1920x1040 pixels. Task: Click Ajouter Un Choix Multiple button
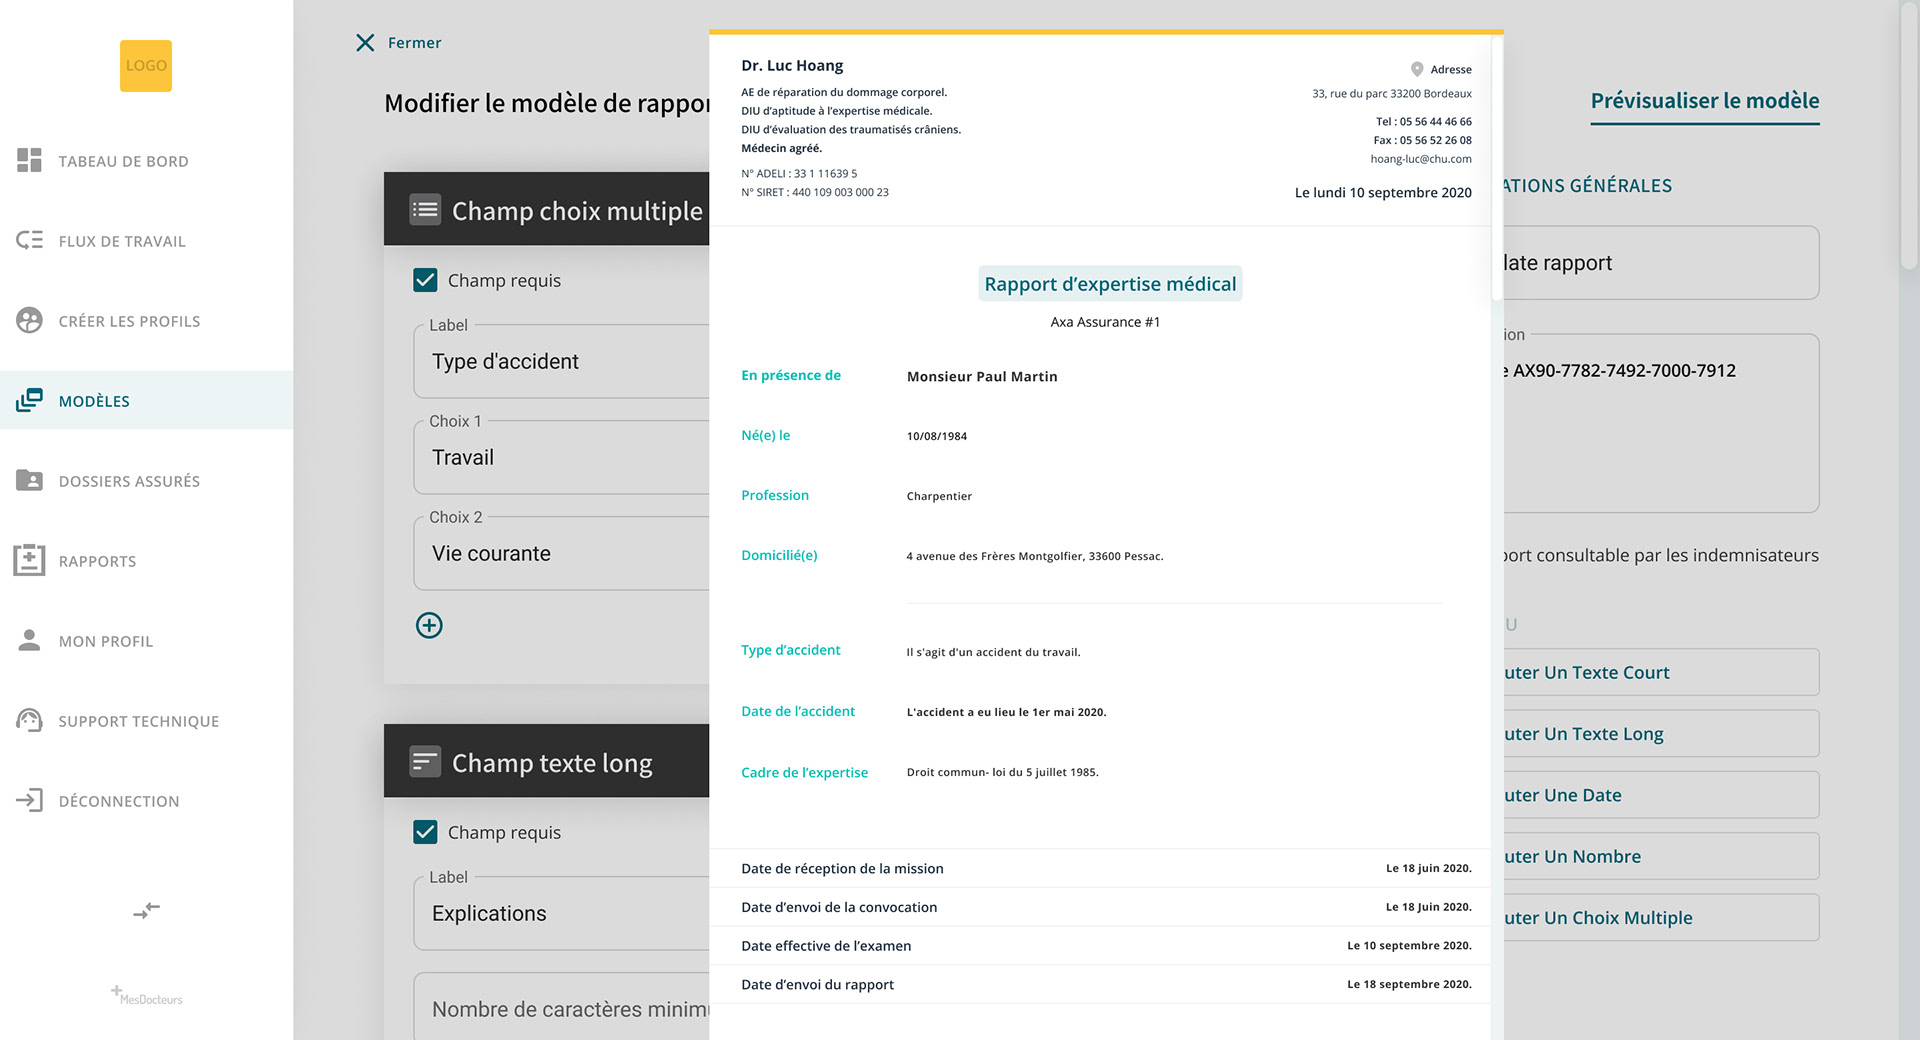pos(1661,917)
